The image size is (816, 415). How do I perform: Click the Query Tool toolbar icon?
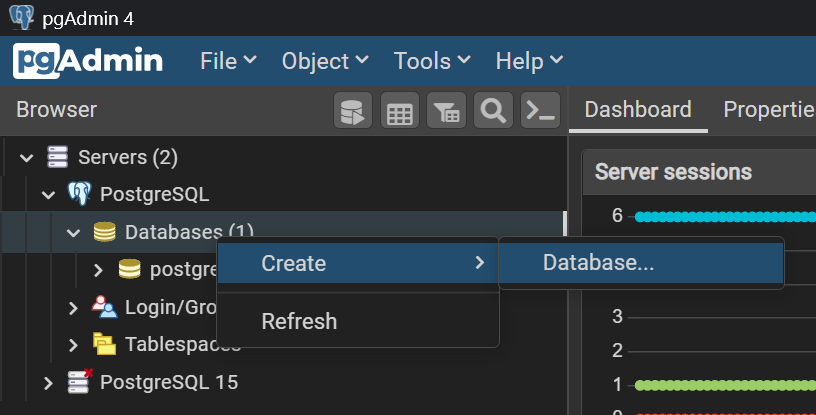(353, 111)
